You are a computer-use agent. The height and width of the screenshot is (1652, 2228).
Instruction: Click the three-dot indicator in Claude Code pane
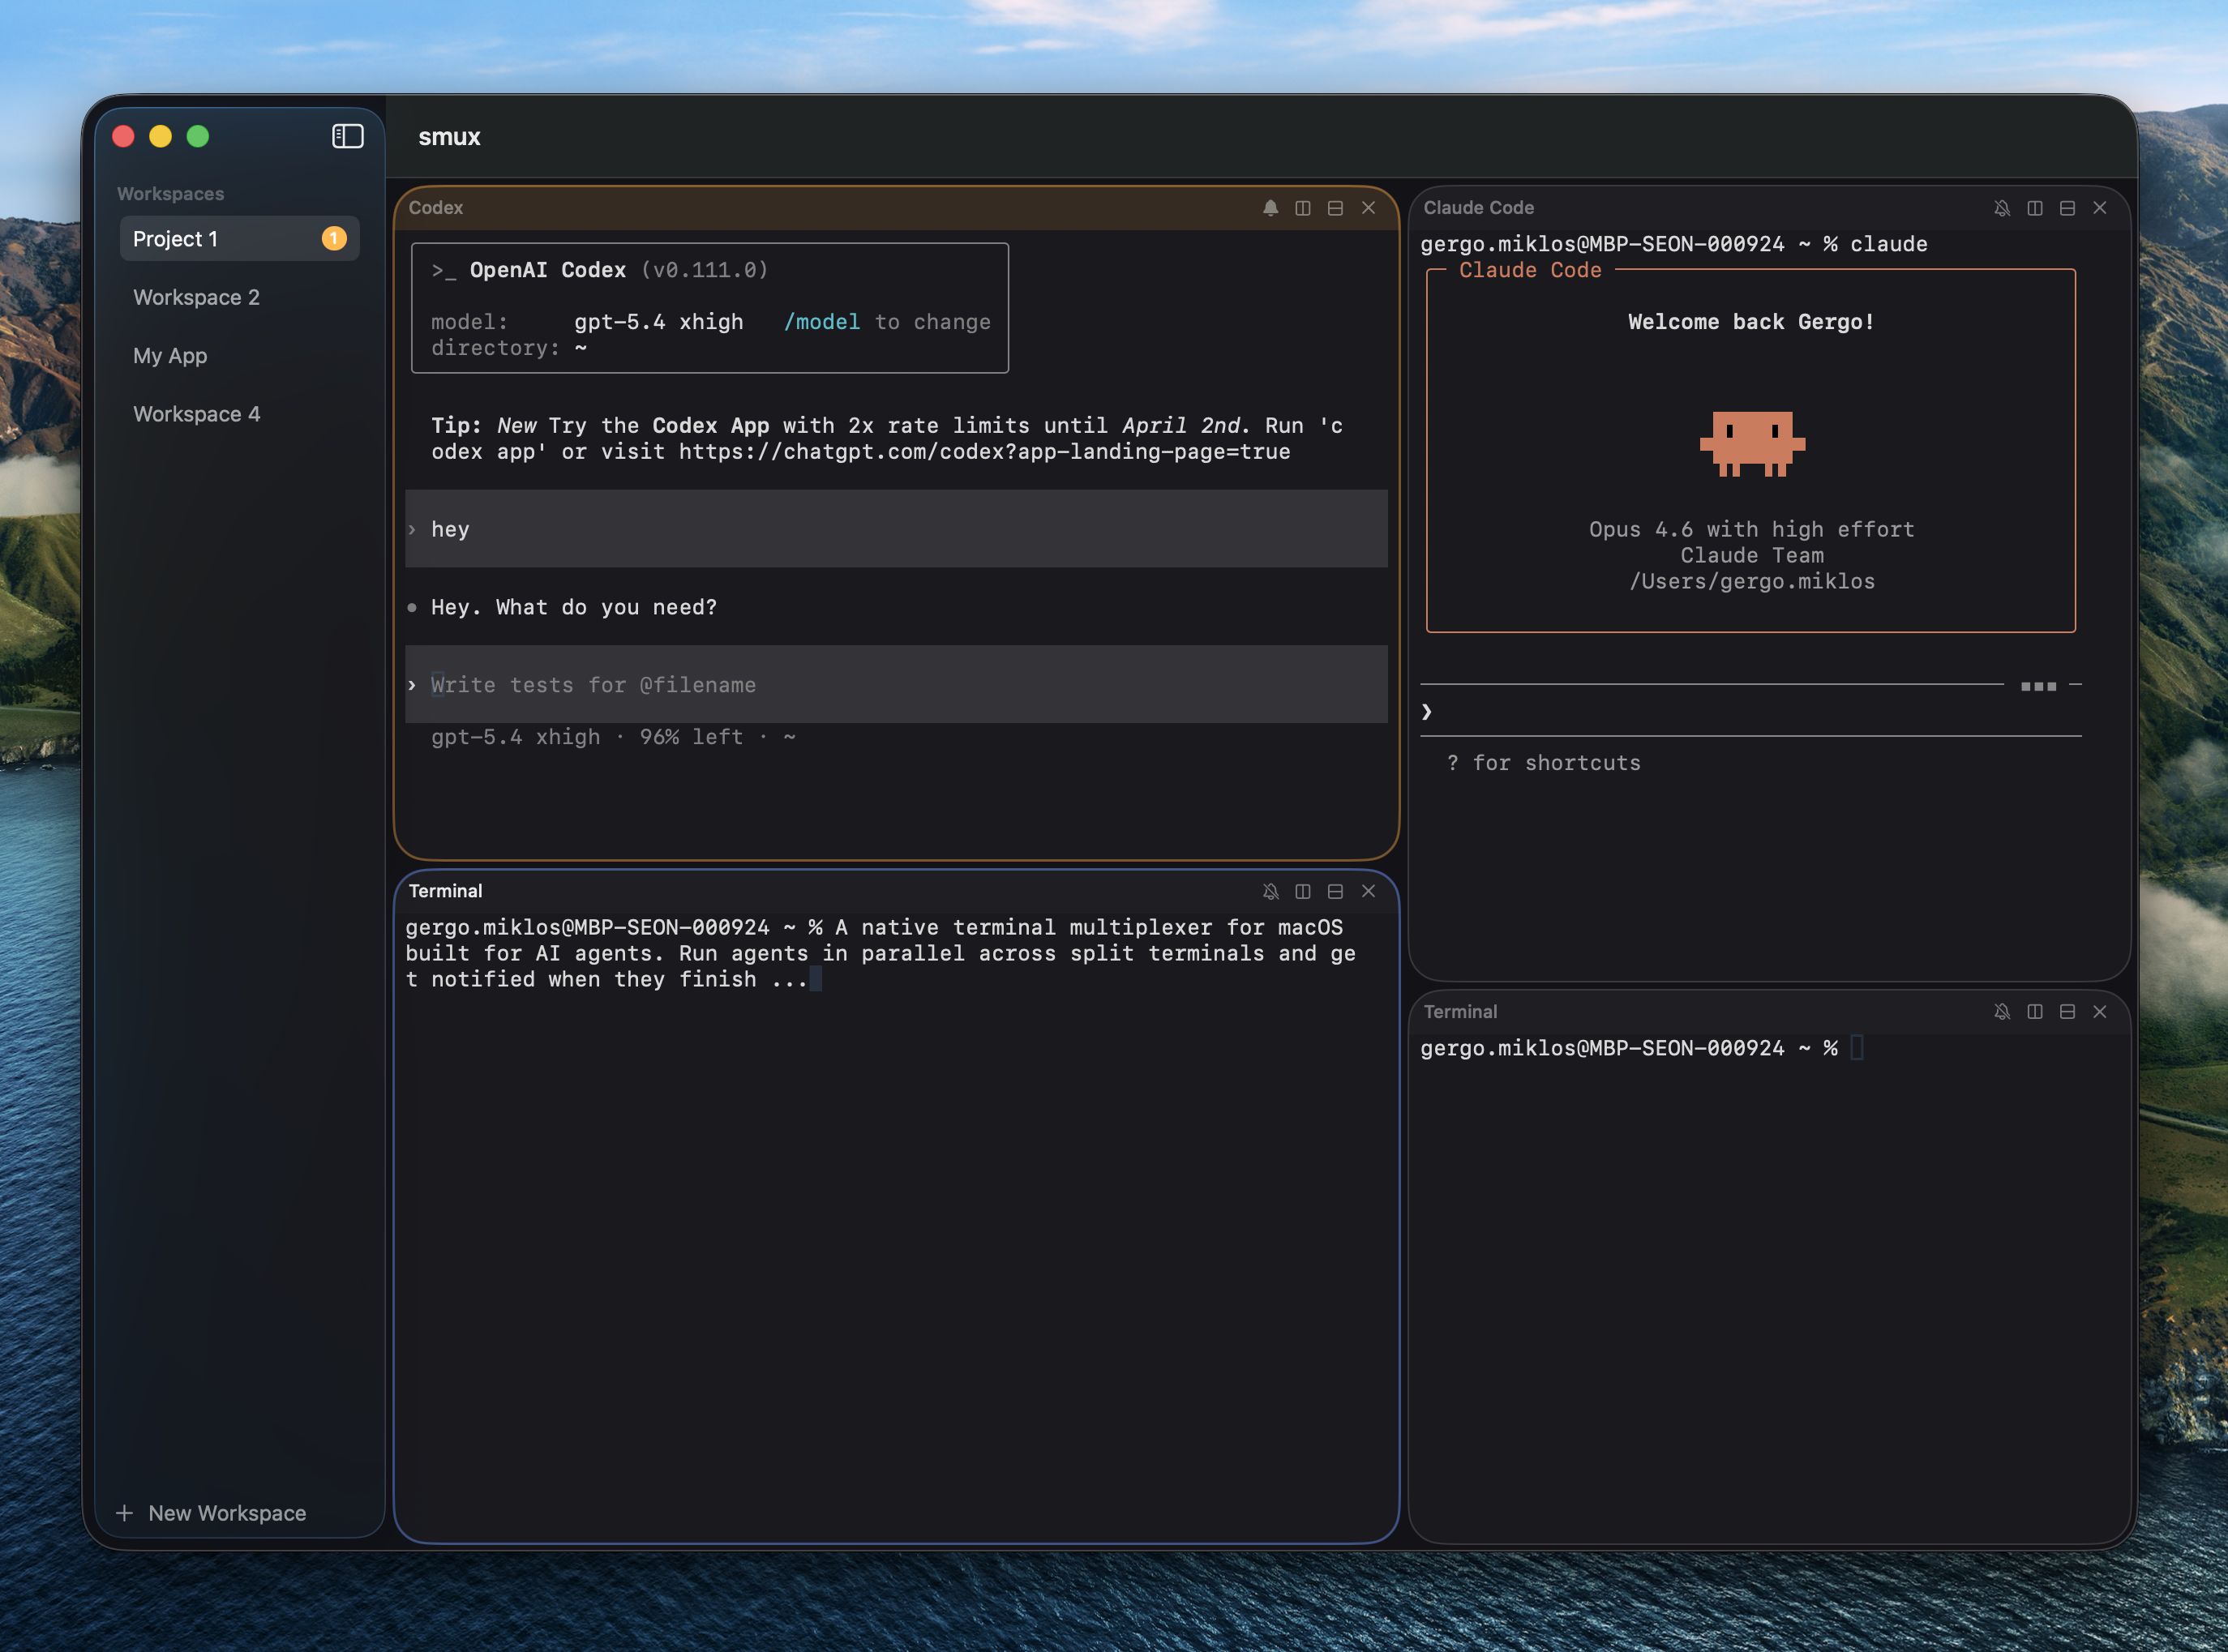point(2038,686)
